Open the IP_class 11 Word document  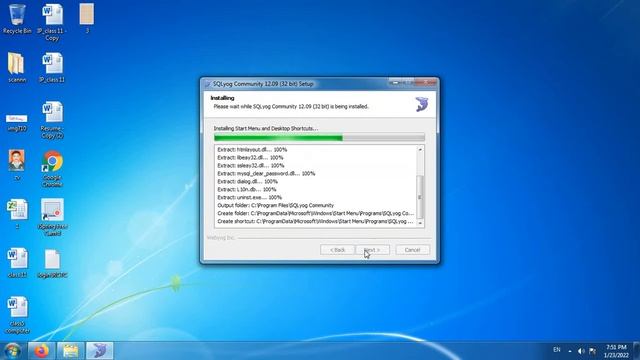(x=52, y=67)
